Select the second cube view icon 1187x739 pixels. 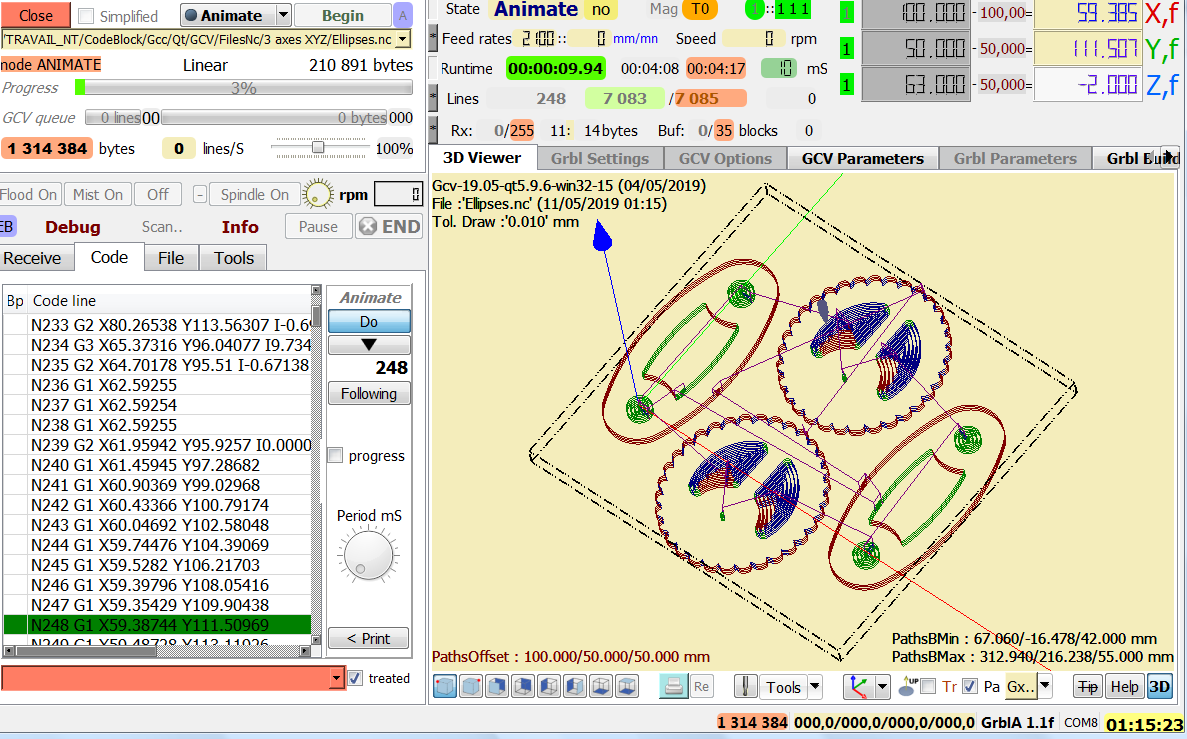pyautogui.click(x=471, y=687)
